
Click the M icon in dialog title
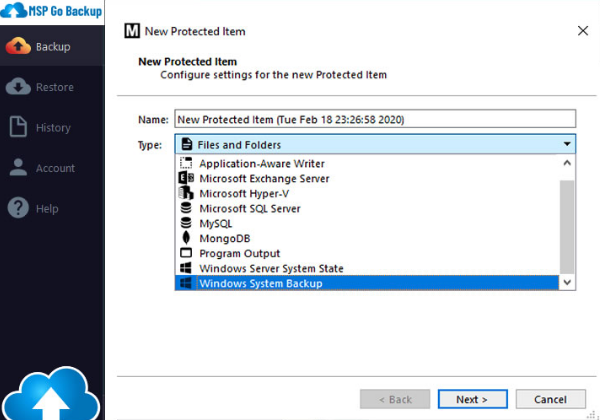(132, 31)
